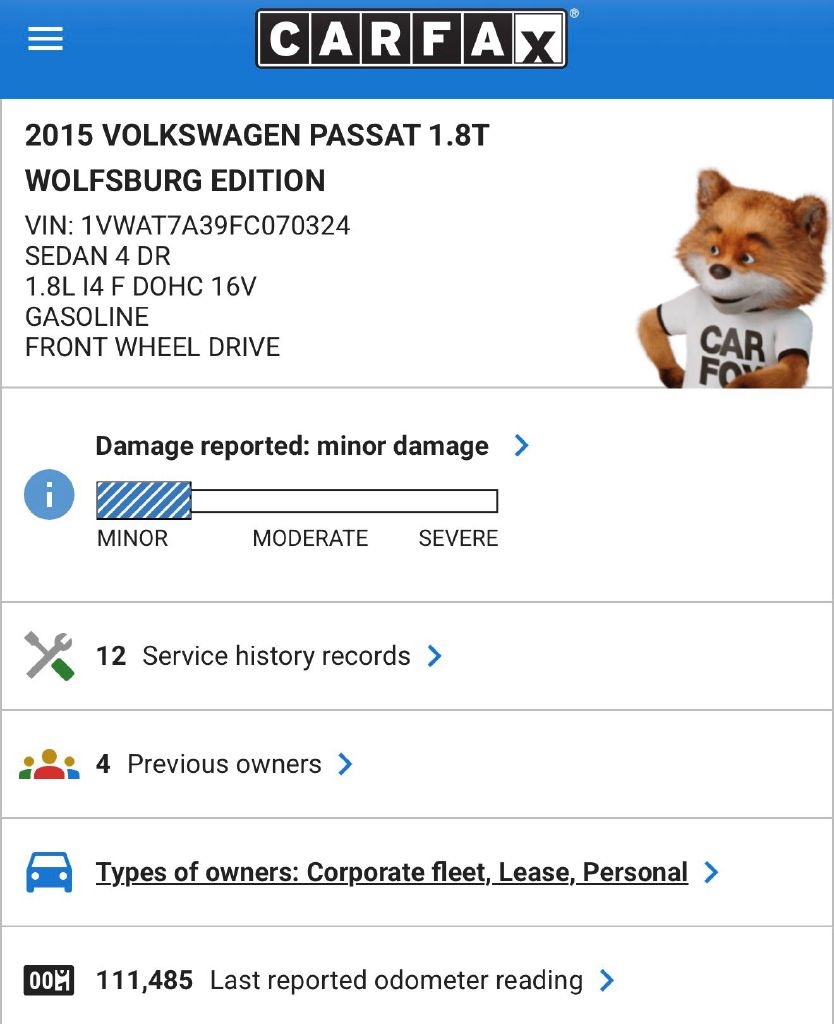Click the blue info circle icon

tap(49, 494)
